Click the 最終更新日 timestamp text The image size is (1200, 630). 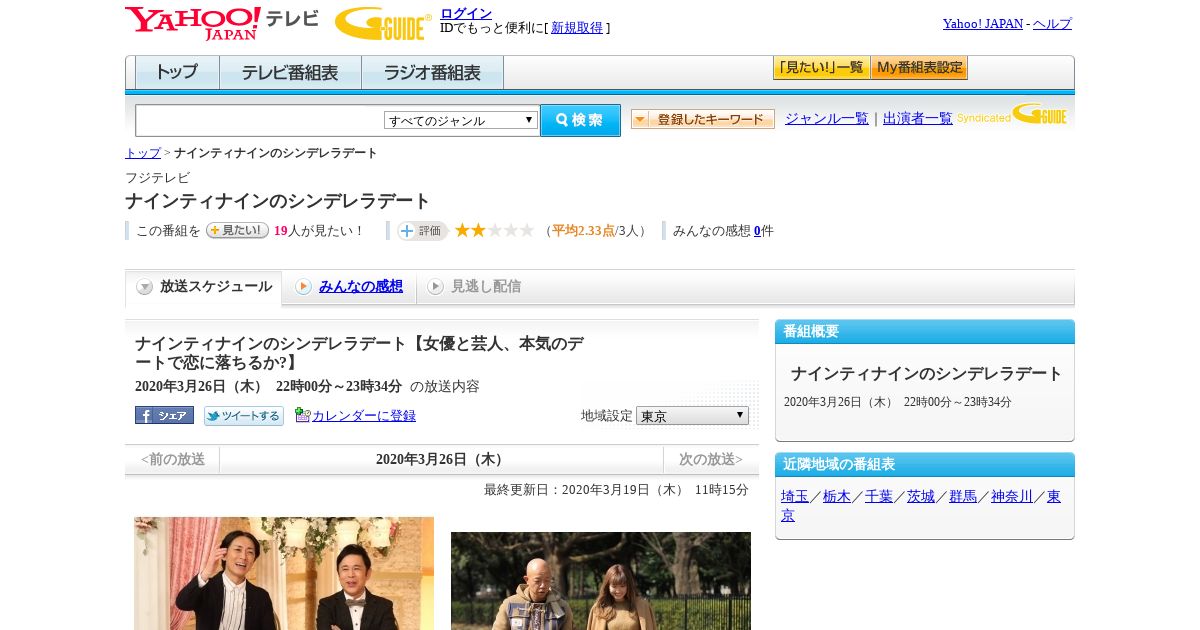point(616,489)
